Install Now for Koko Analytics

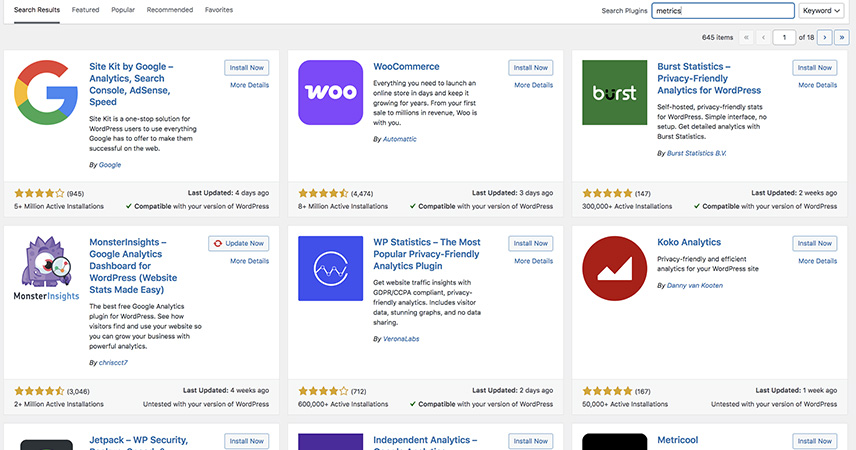coord(814,243)
